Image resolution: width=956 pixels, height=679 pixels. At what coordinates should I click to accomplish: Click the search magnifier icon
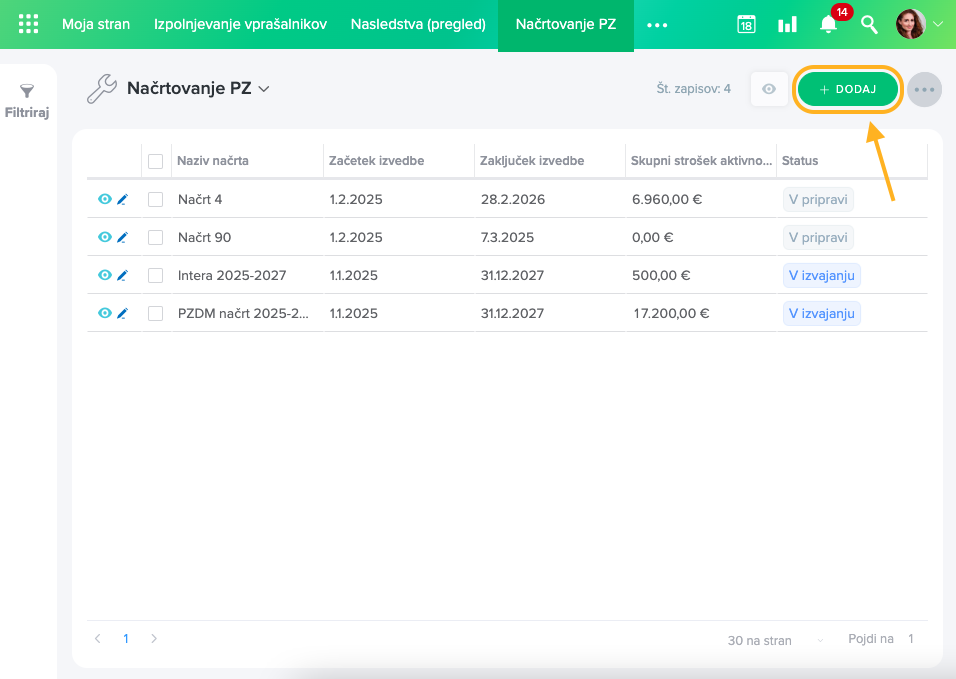[869, 25]
